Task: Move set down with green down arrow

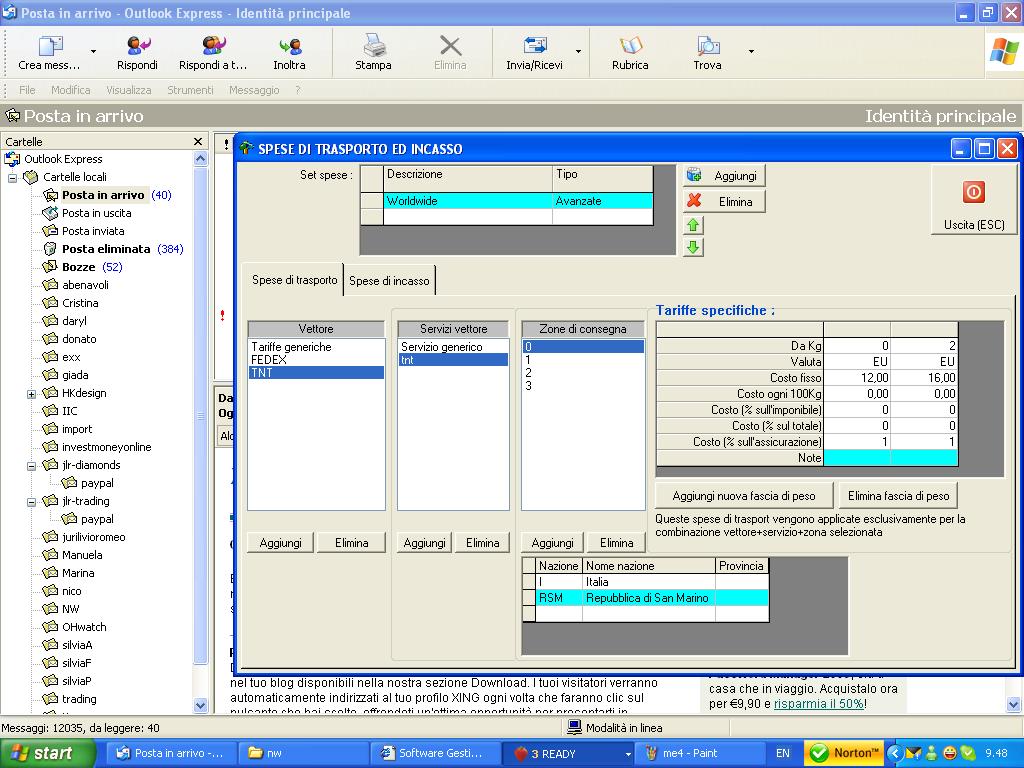Action: click(x=693, y=247)
